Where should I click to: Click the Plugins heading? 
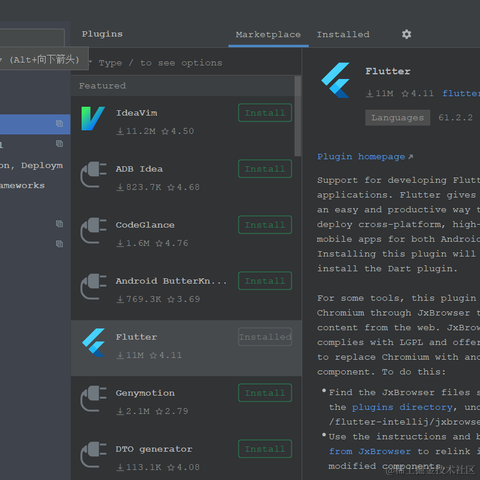pos(102,34)
